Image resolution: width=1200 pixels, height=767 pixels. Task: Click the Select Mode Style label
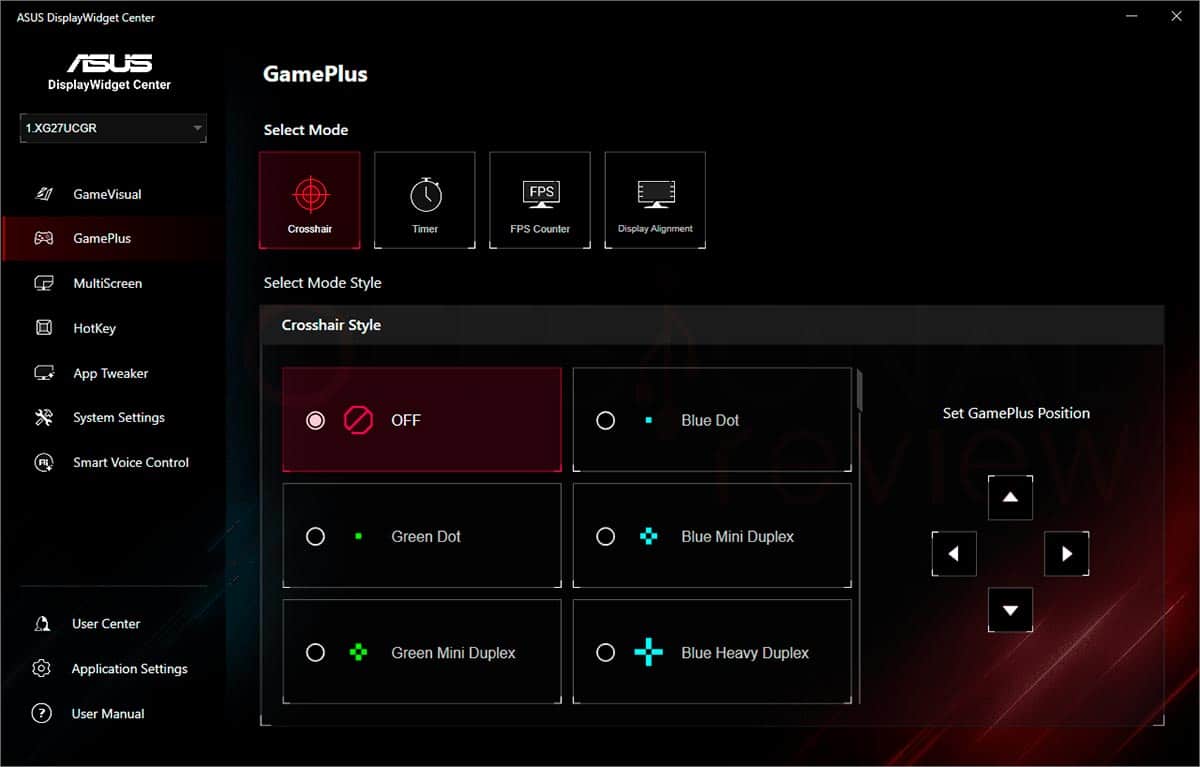point(322,283)
